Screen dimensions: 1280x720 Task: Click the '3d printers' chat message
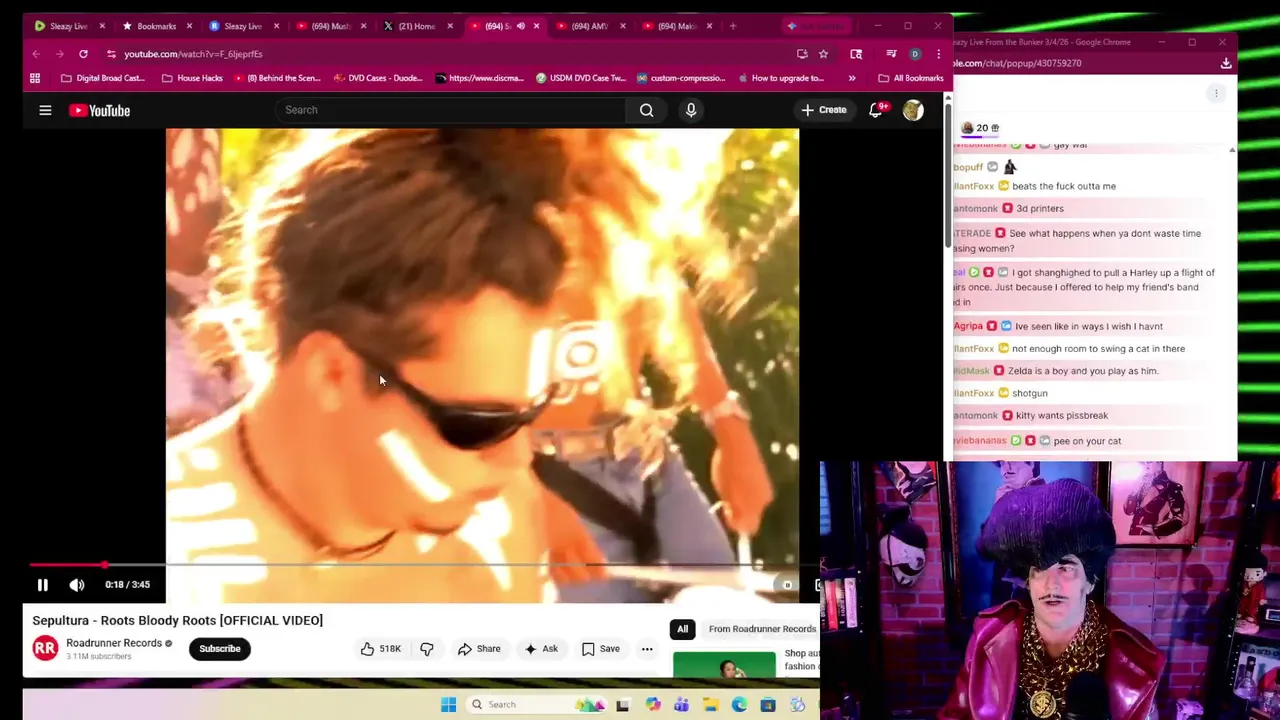click(x=1040, y=208)
